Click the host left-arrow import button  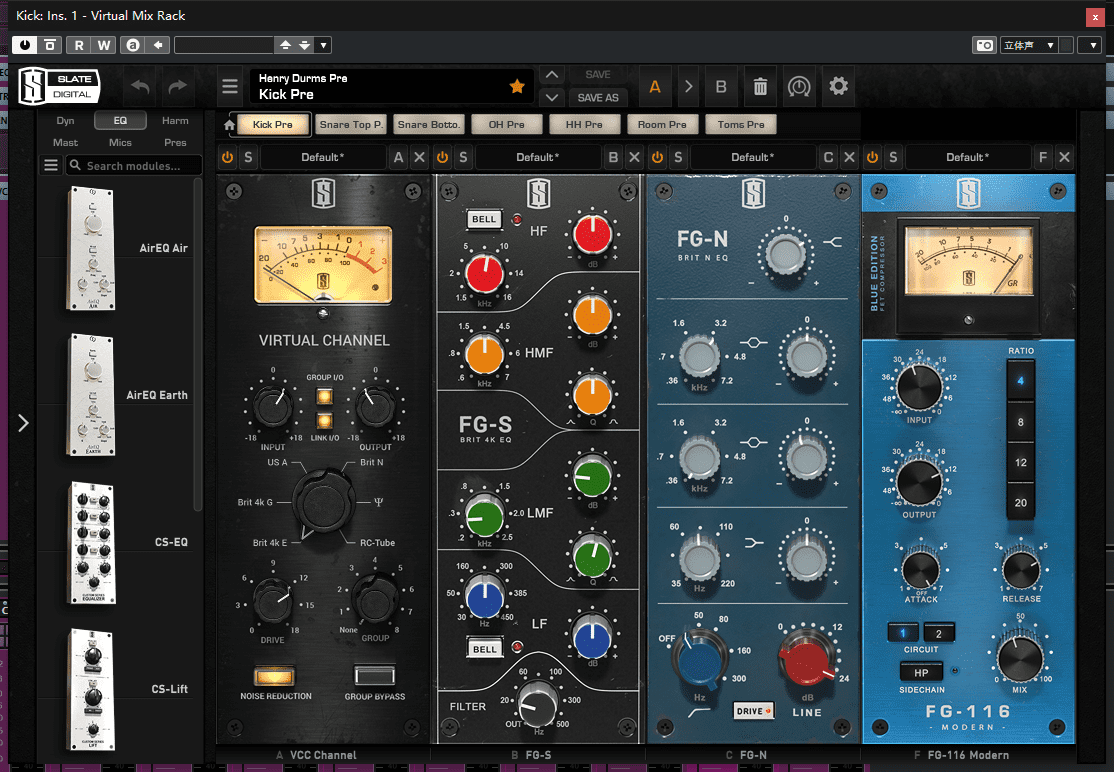pyautogui.click(x=157, y=45)
